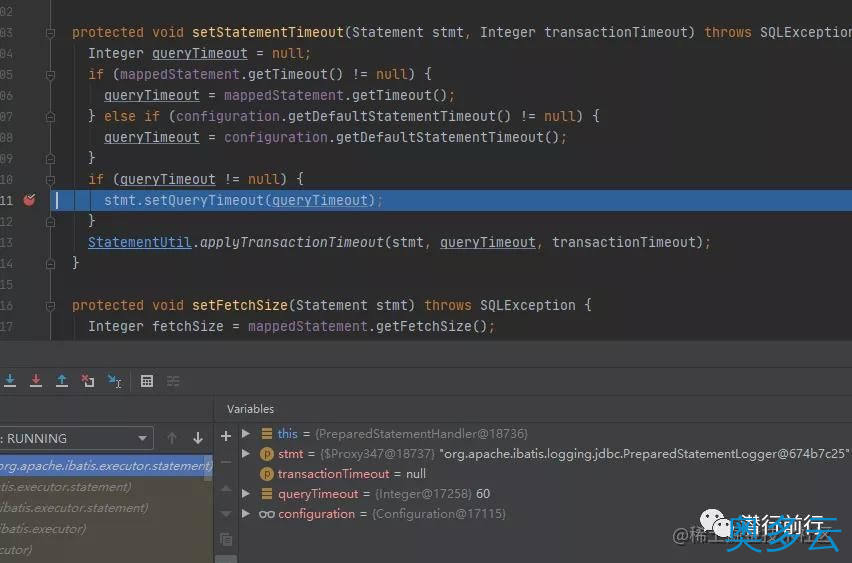Click the remove watch minus icon
The width and height of the screenshot is (852, 563).
(x=226, y=462)
